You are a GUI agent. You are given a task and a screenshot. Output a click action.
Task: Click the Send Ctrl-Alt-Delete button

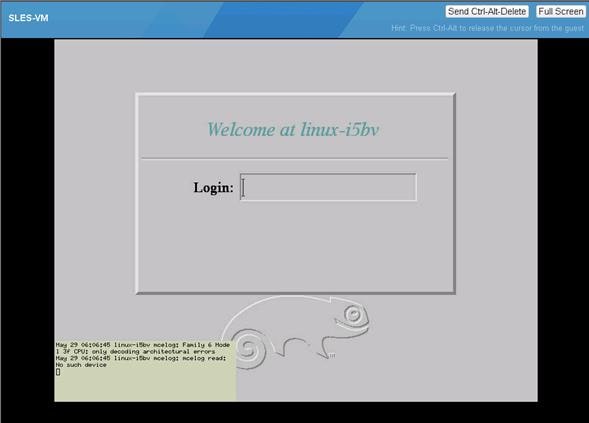coord(487,12)
